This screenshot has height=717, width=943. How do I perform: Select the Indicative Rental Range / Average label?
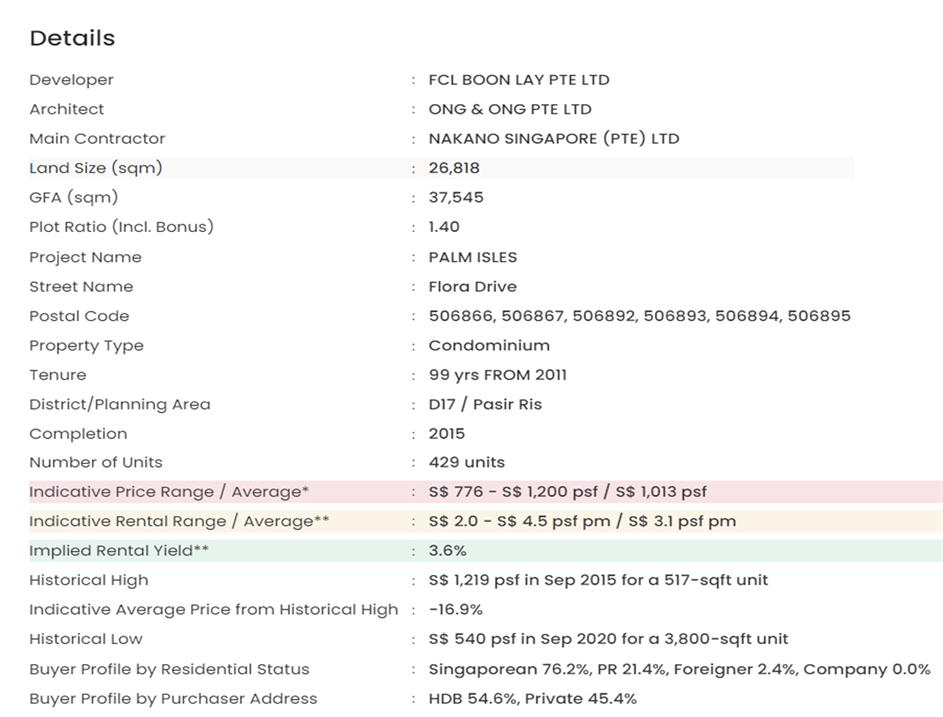click(x=179, y=521)
